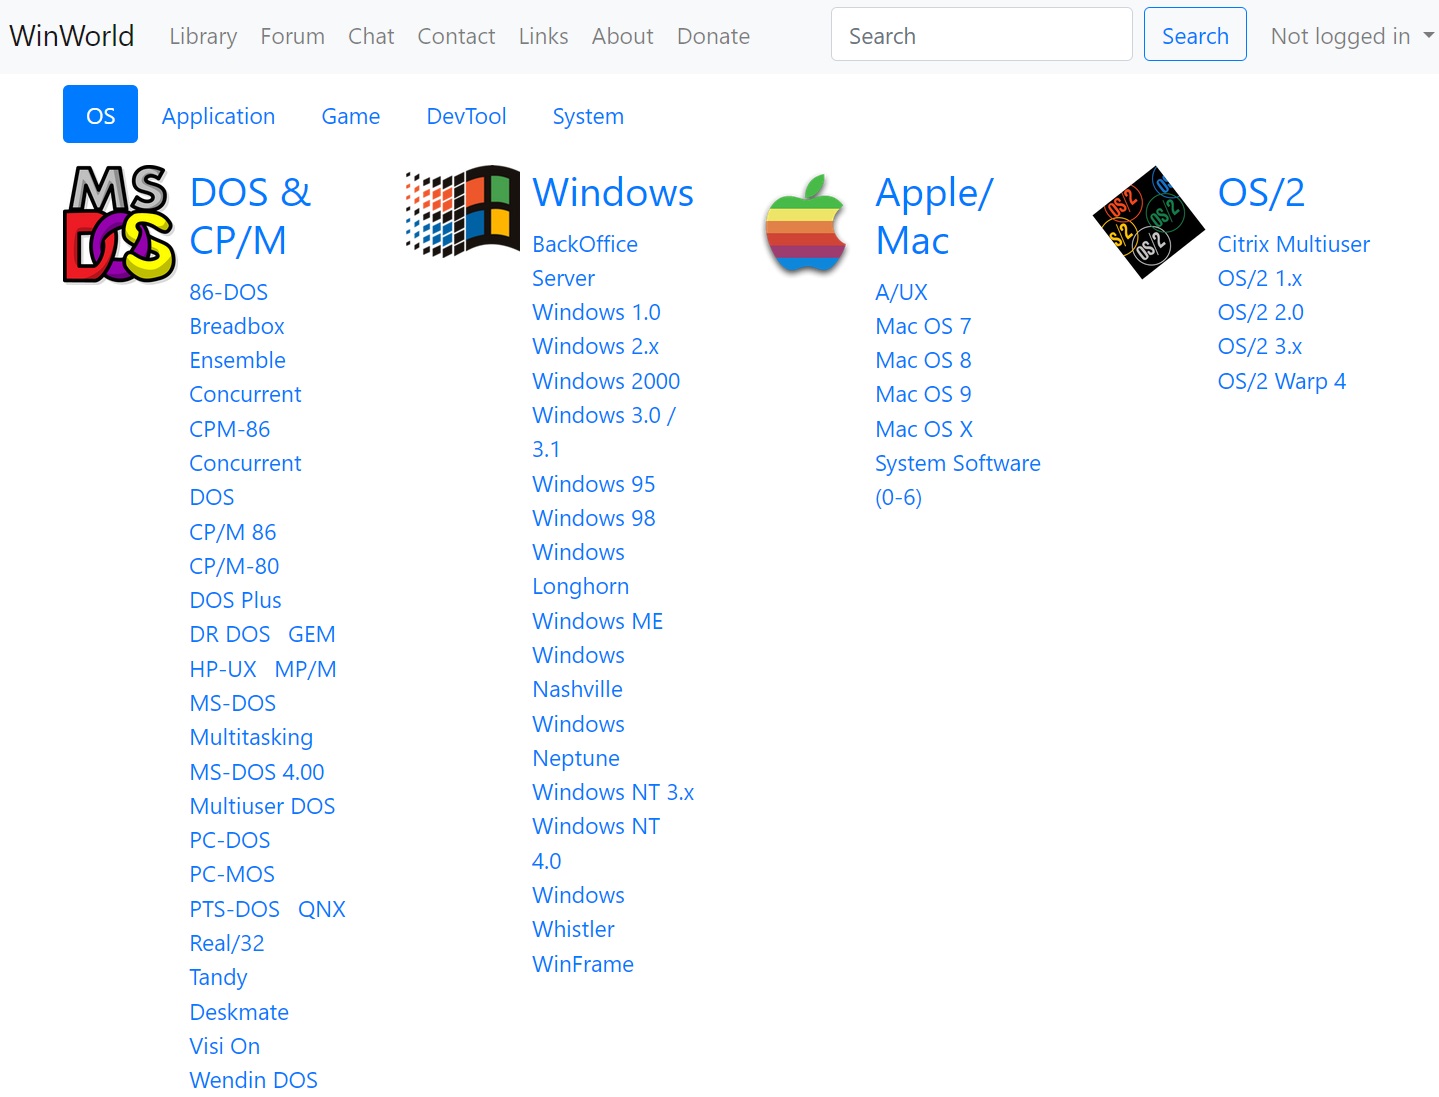
Task: Open the Windows 2000 link
Action: pos(606,381)
